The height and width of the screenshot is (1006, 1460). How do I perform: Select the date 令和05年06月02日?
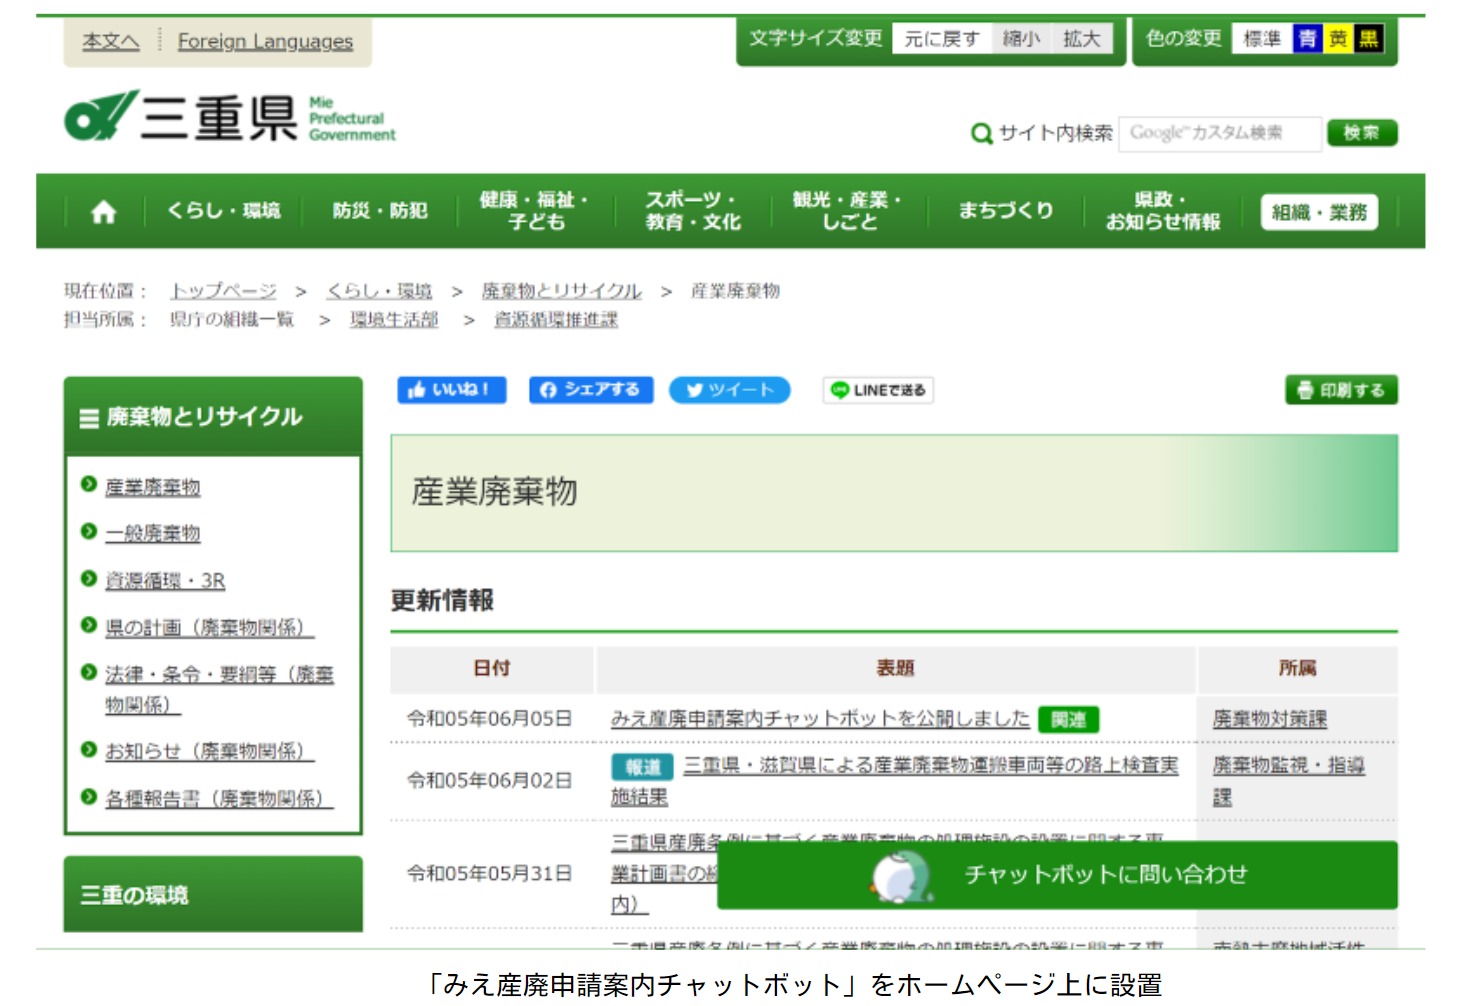point(490,781)
